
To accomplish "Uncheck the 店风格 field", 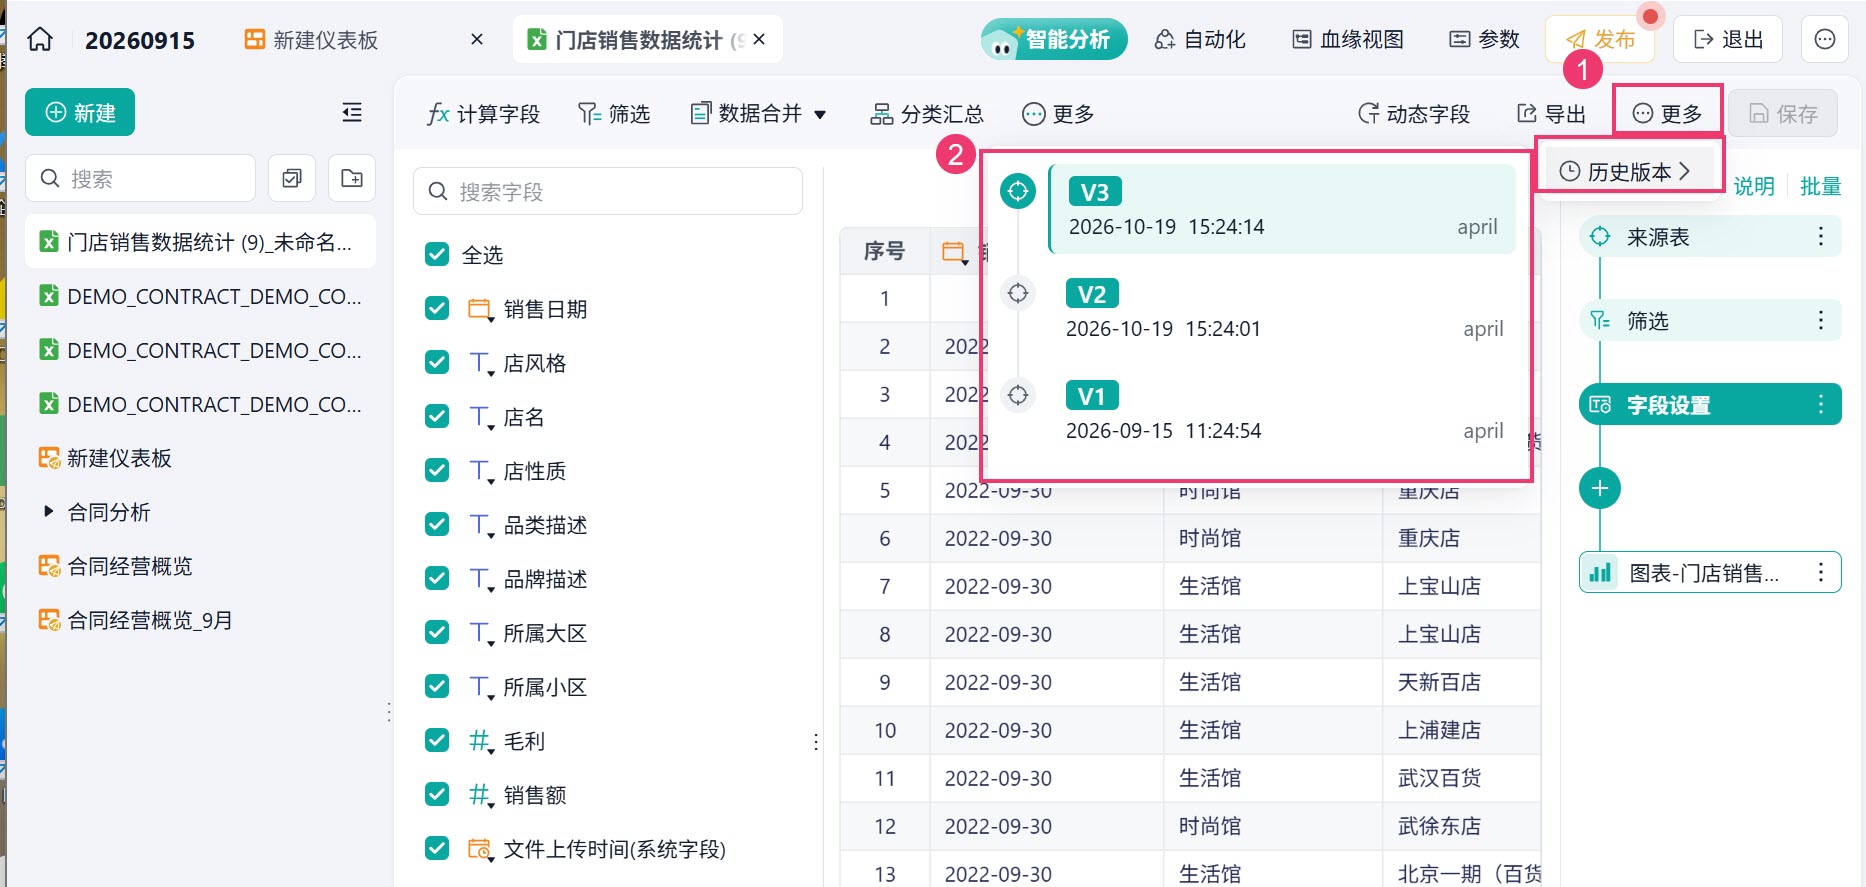I will (x=437, y=362).
